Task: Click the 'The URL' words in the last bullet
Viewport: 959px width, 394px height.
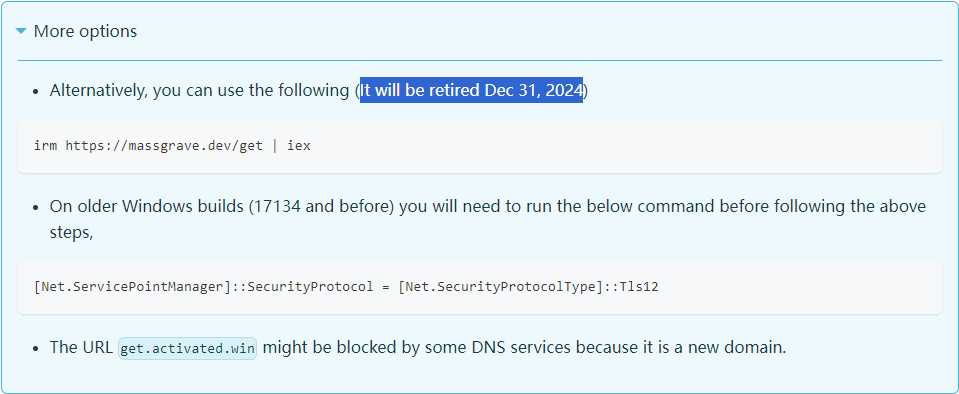Action: pos(81,348)
